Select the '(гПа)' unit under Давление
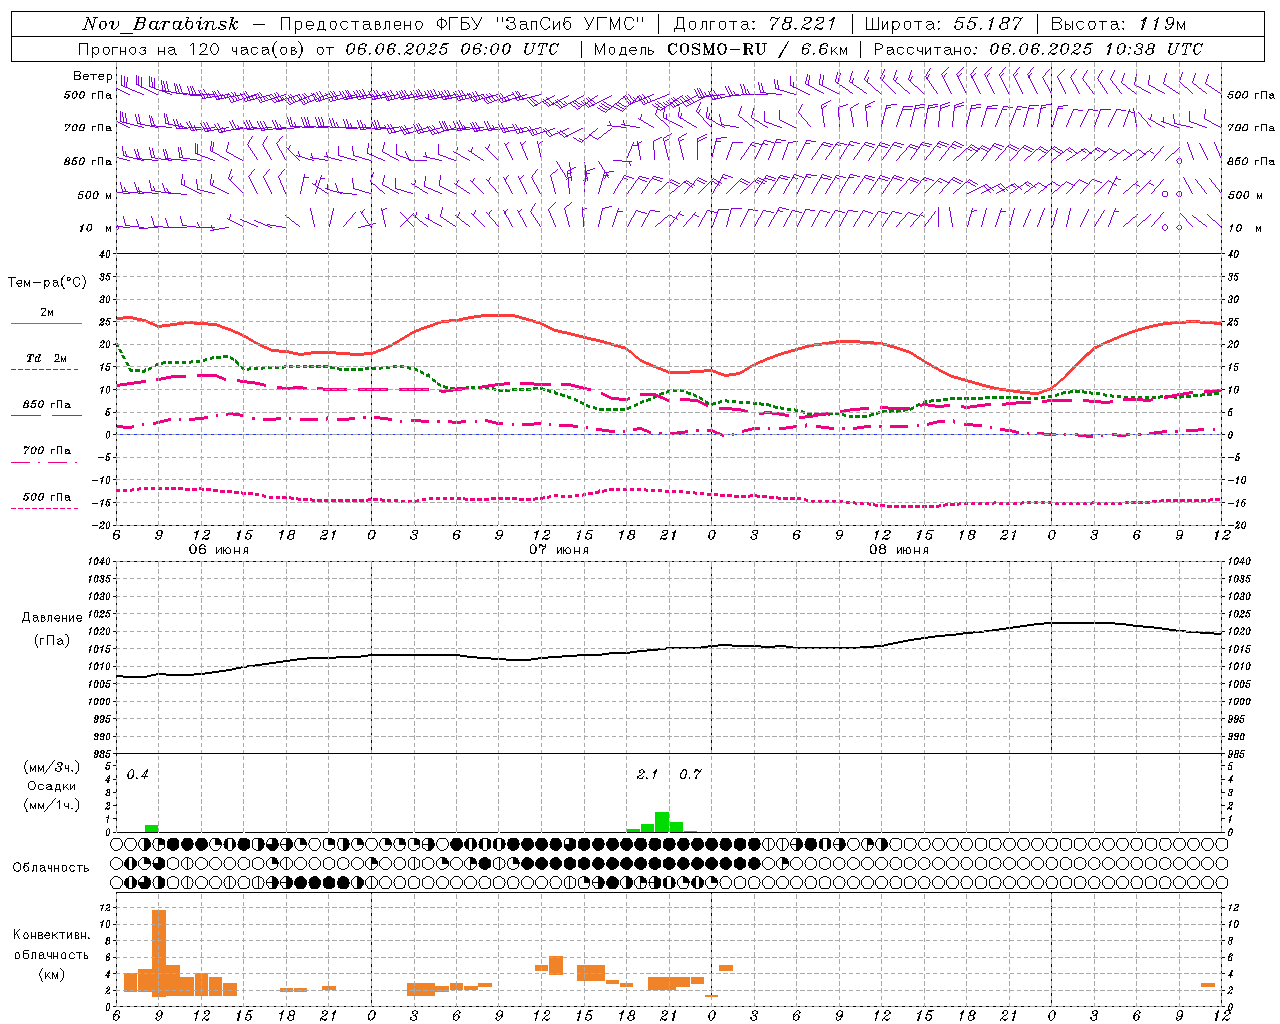1280x1024 pixels. (x=52, y=641)
